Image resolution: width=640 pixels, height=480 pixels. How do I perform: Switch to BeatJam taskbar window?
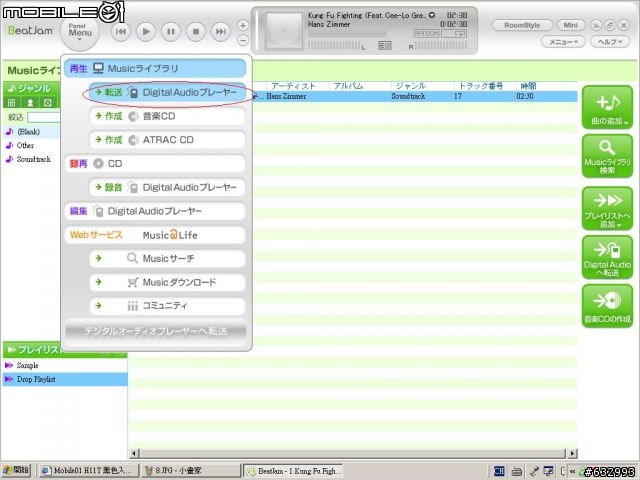tap(293, 471)
